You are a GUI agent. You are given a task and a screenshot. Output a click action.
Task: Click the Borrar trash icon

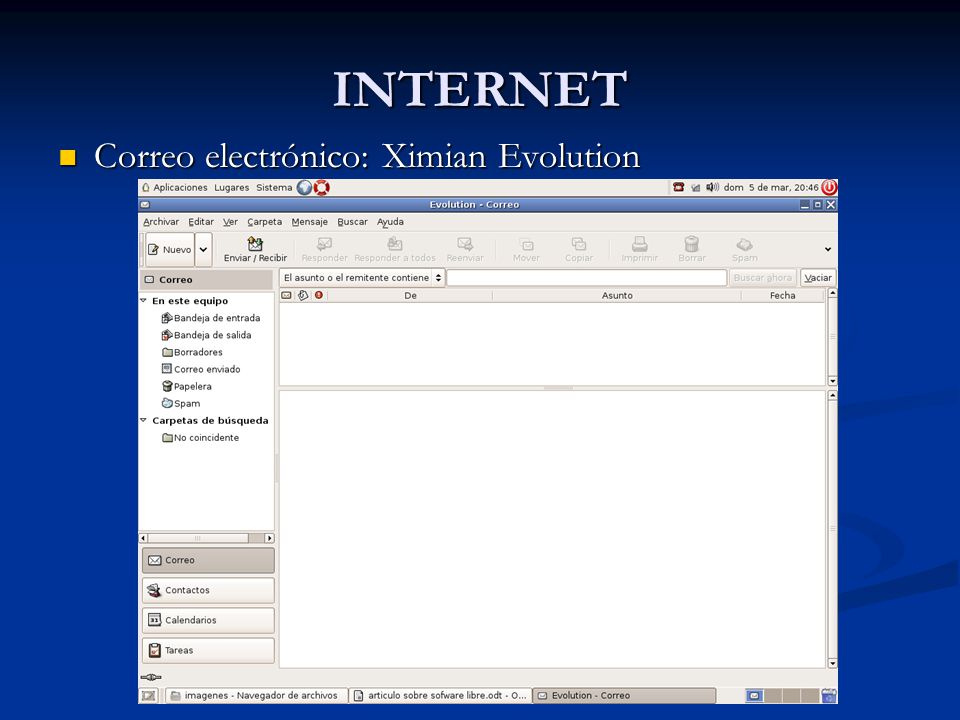(x=692, y=244)
